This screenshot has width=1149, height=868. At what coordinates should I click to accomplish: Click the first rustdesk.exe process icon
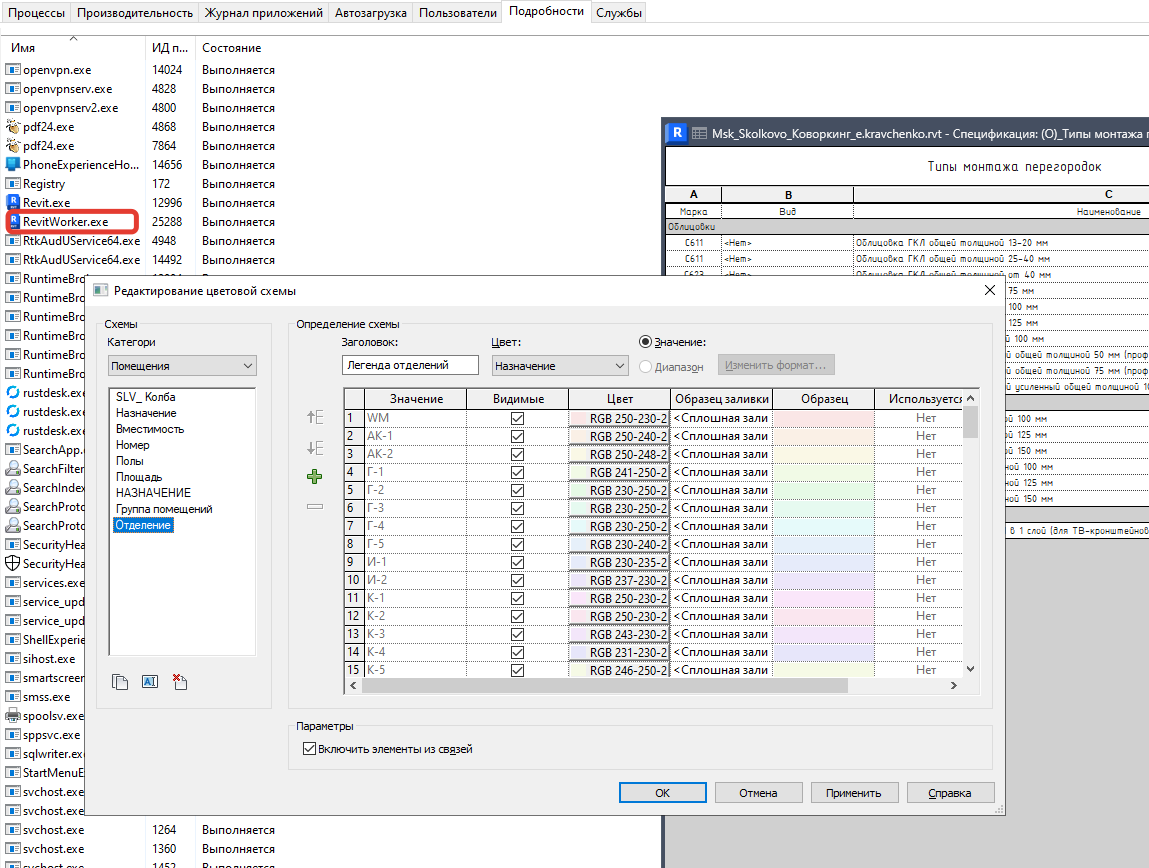[x=12, y=392]
